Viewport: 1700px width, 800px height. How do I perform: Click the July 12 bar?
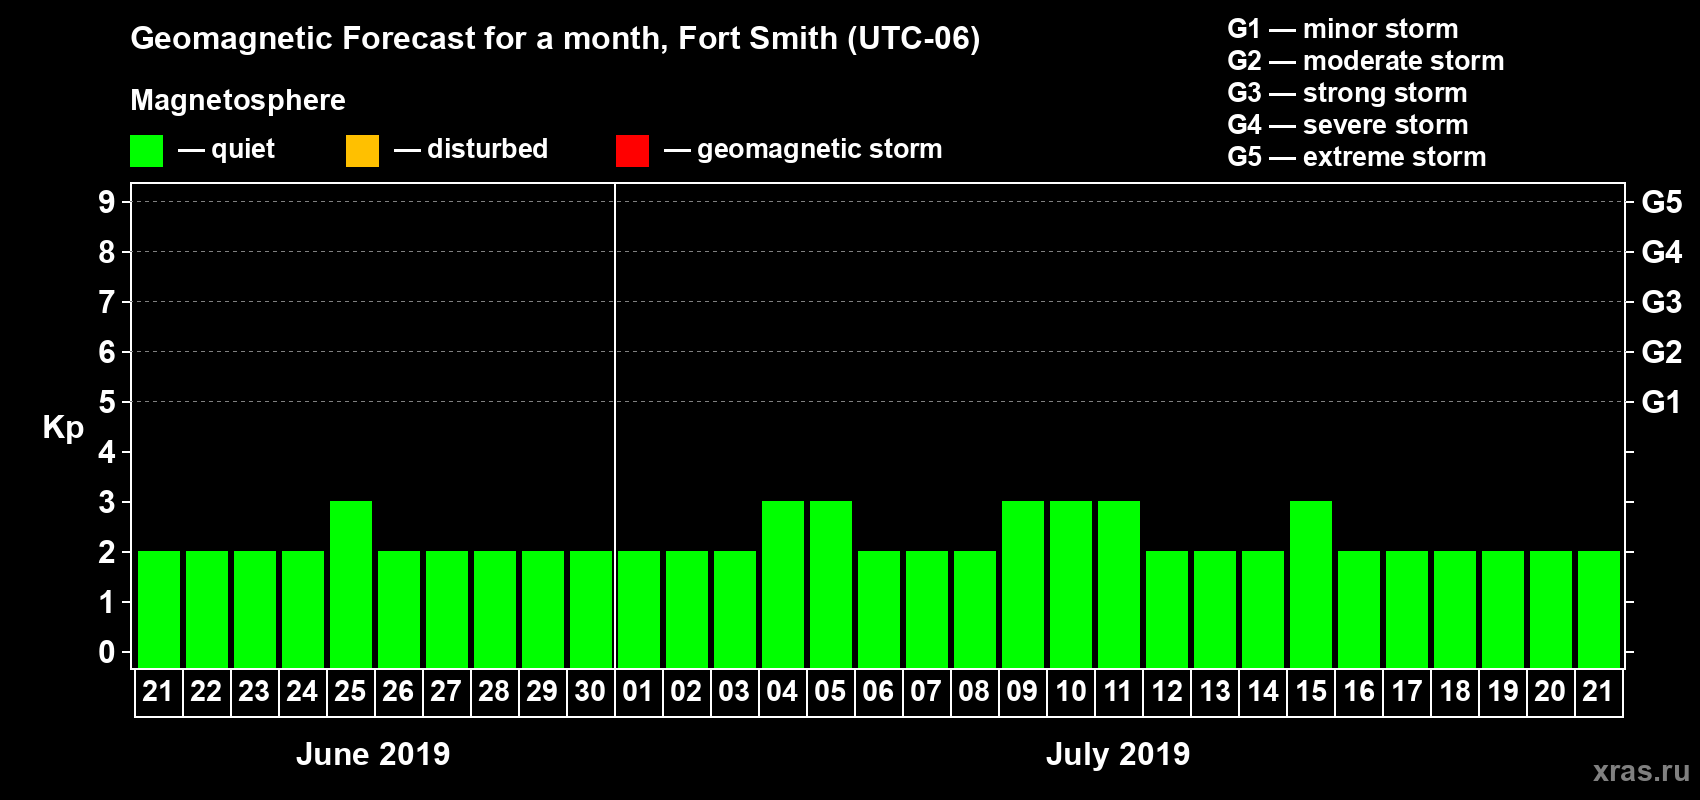[x=1167, y=609]
